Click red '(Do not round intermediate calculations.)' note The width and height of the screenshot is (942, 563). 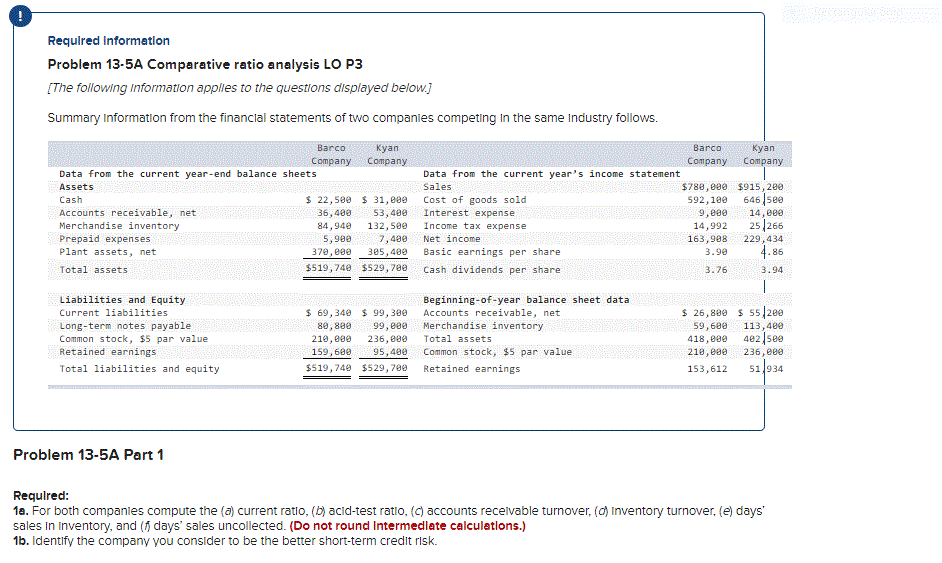[407, 526]
